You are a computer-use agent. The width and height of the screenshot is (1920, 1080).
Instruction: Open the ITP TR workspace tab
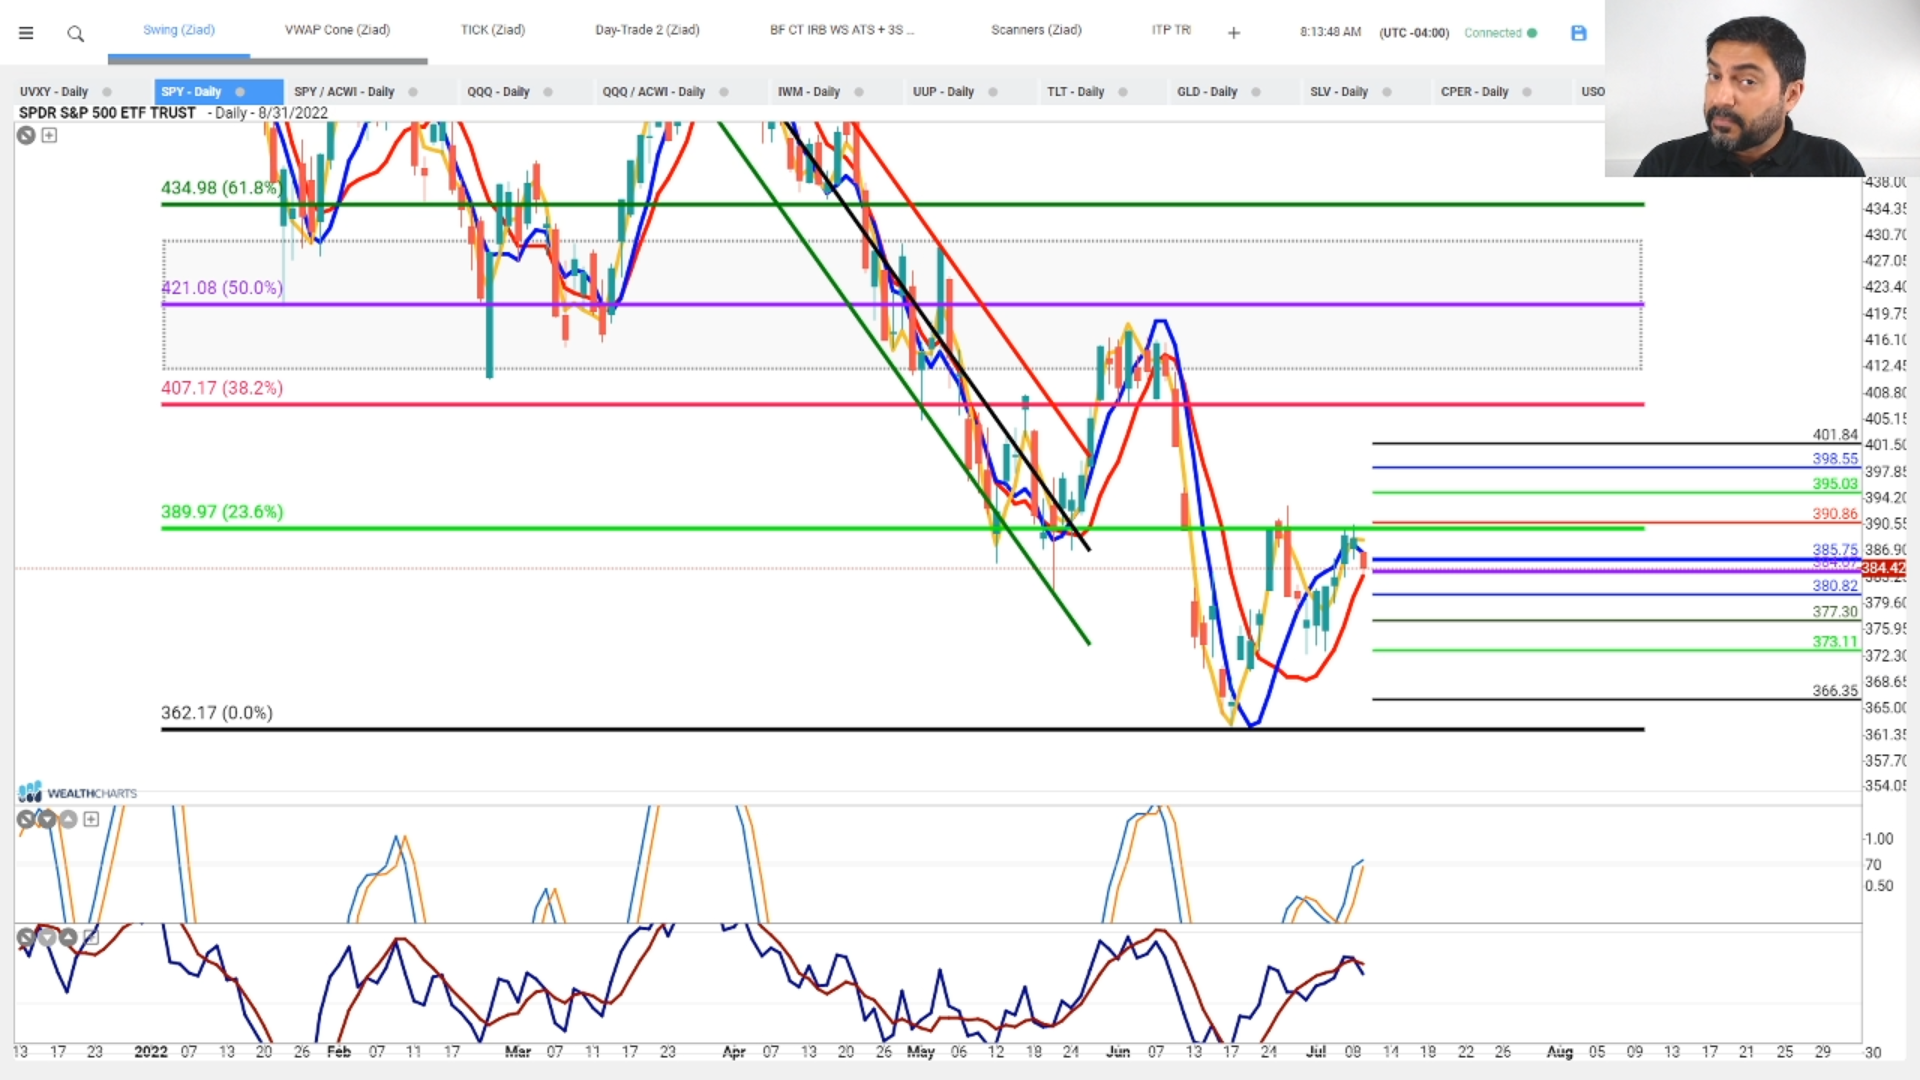click(x=1171, y=30)
